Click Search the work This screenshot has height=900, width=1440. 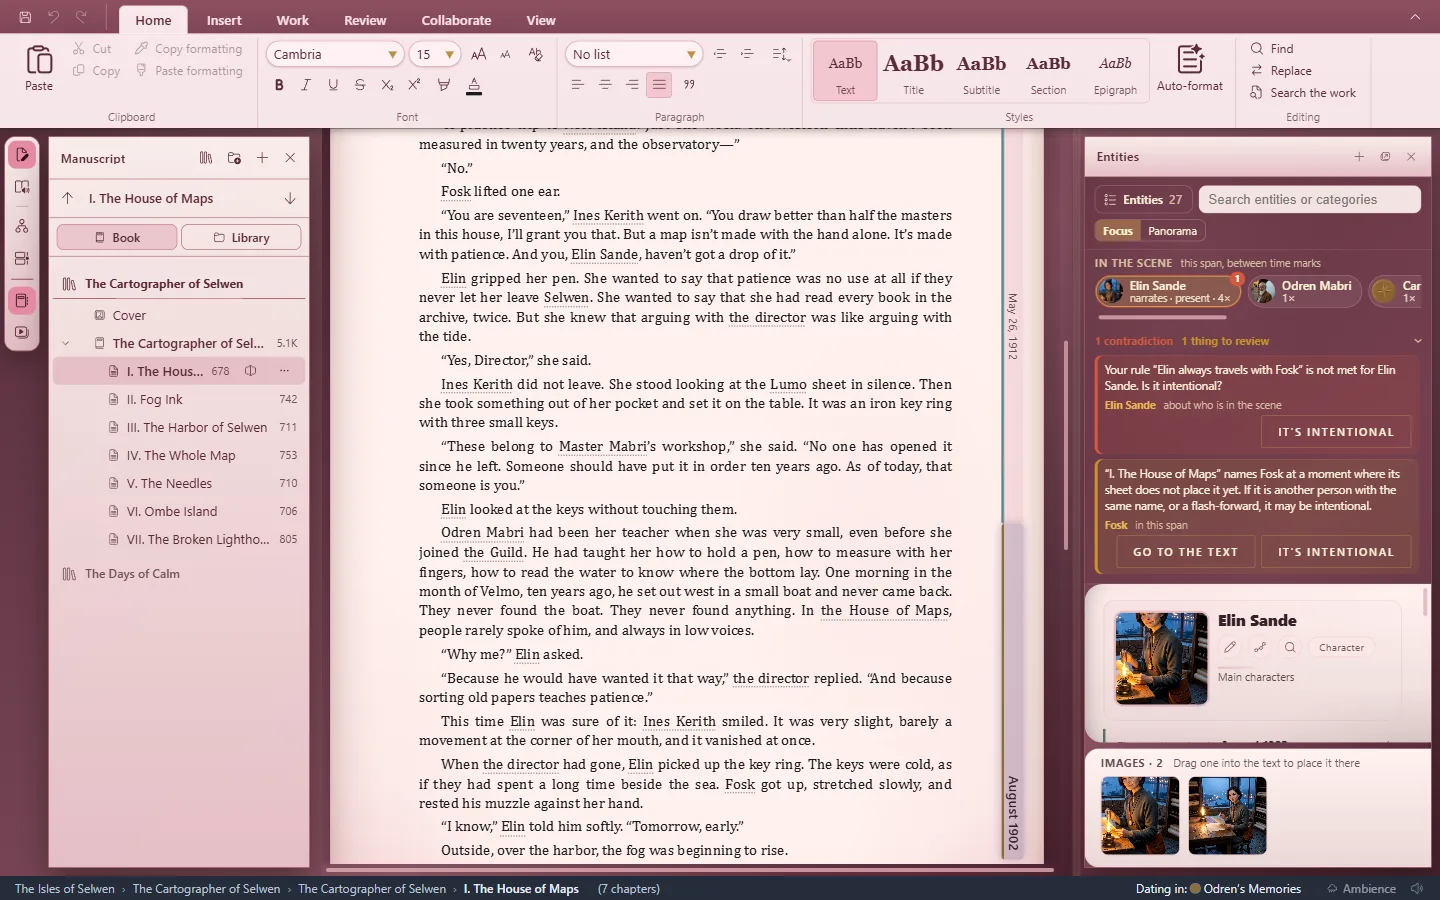[1303, 93]
